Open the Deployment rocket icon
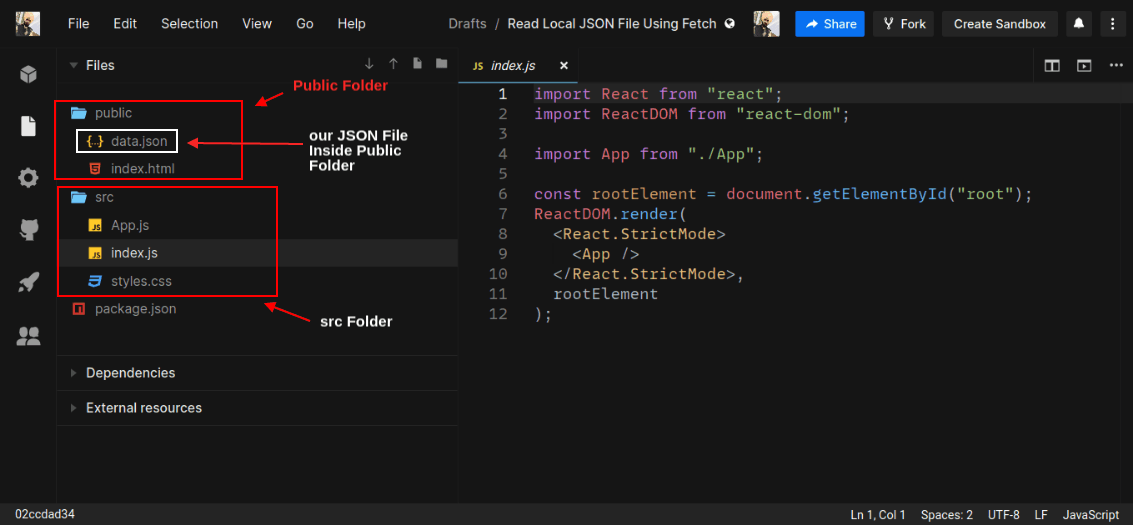This screenshot has width=1133, height=525. click(28, 283)
